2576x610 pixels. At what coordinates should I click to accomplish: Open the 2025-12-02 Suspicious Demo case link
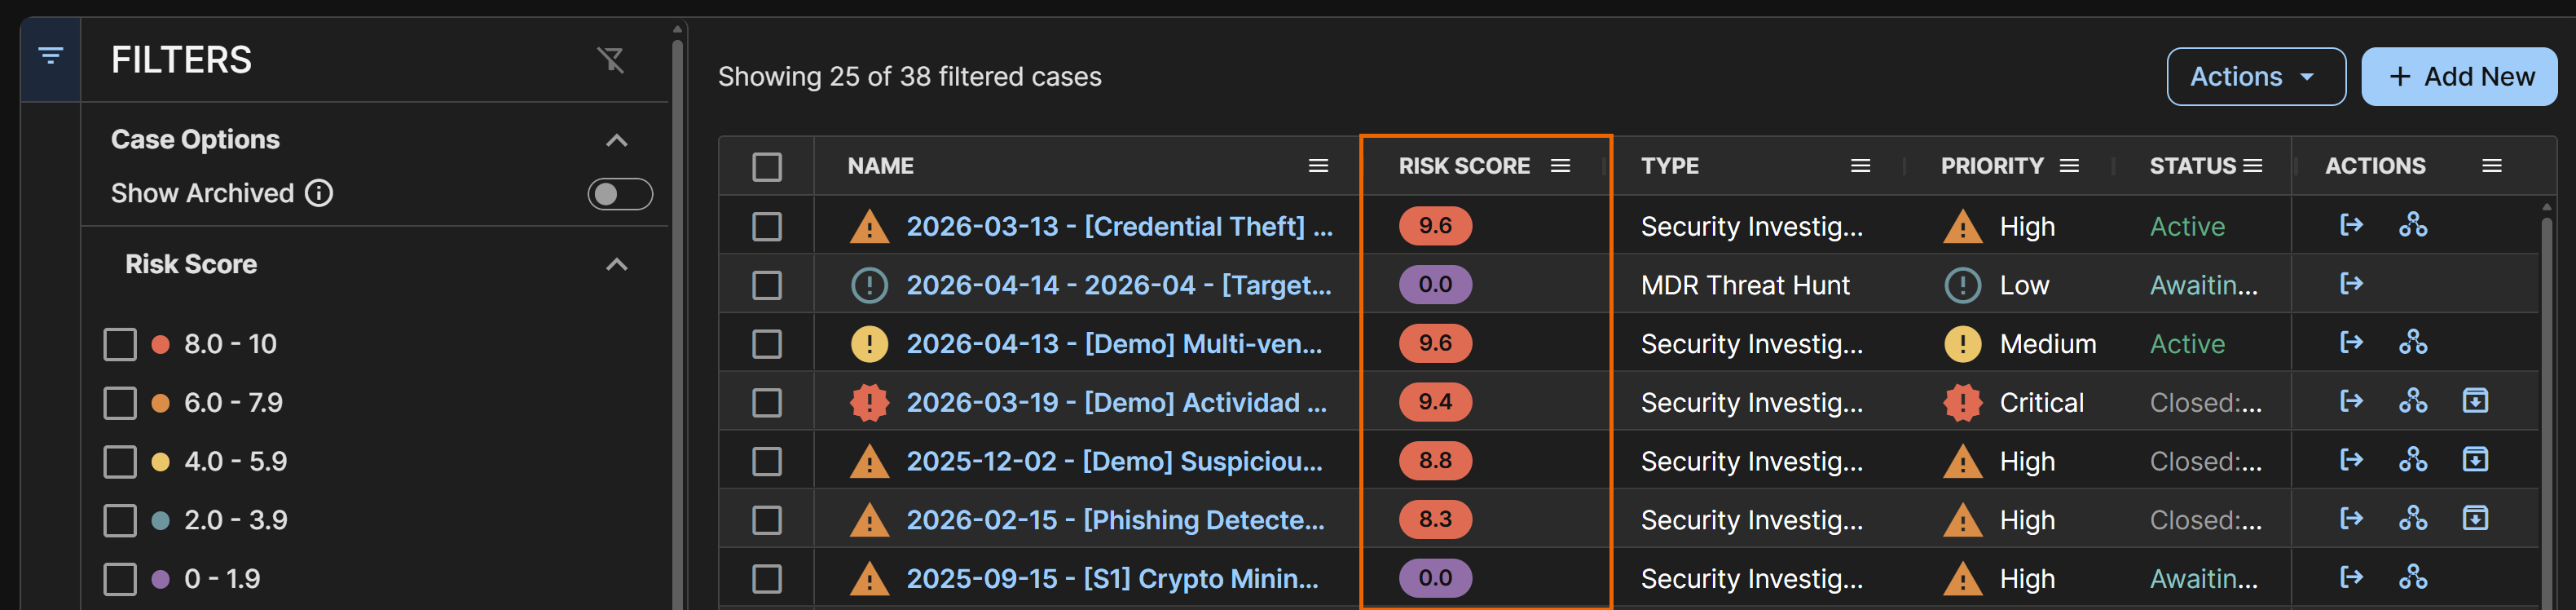pyautogui.click(x=1113, y=461)
